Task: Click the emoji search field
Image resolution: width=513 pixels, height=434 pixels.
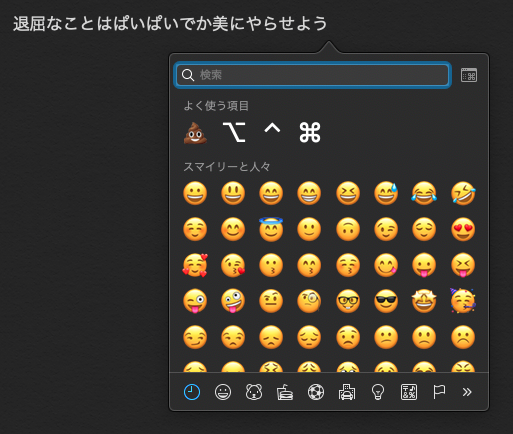Action: pyautogui.click(x=312, y=75)
